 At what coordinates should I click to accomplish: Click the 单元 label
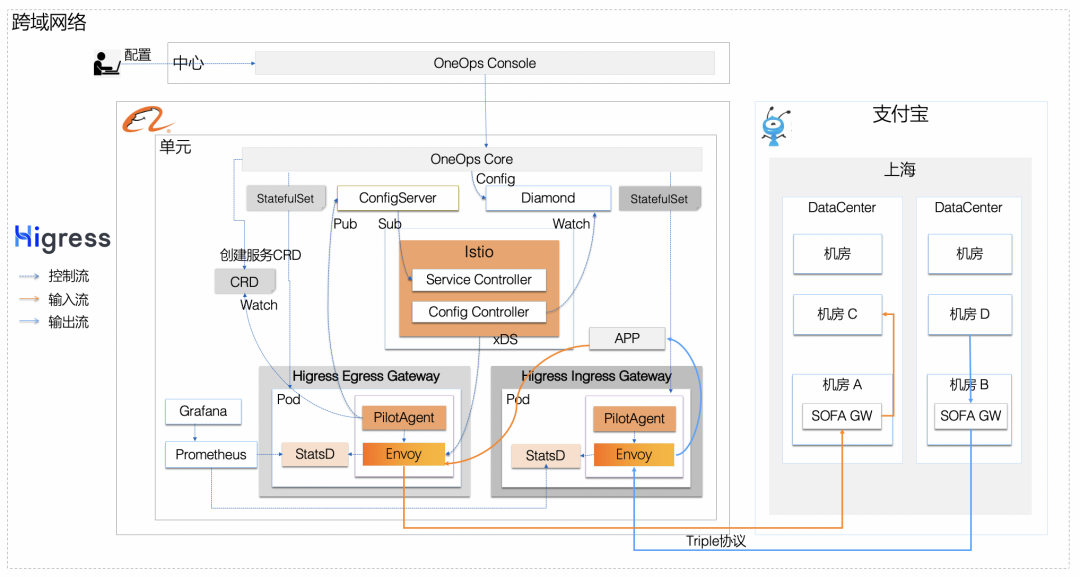[x=176, y=147]
